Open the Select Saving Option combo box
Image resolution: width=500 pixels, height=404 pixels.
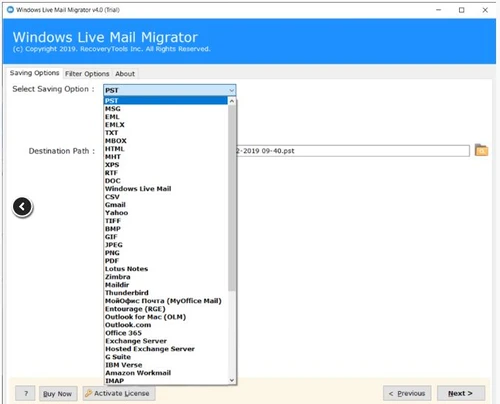(x=170, y=90)
